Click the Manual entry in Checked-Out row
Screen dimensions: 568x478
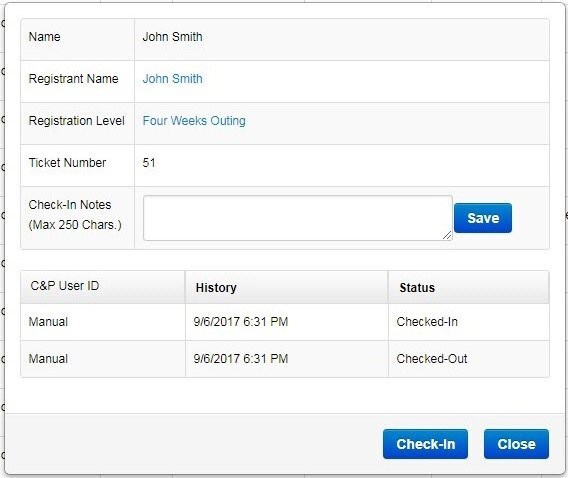48,359
